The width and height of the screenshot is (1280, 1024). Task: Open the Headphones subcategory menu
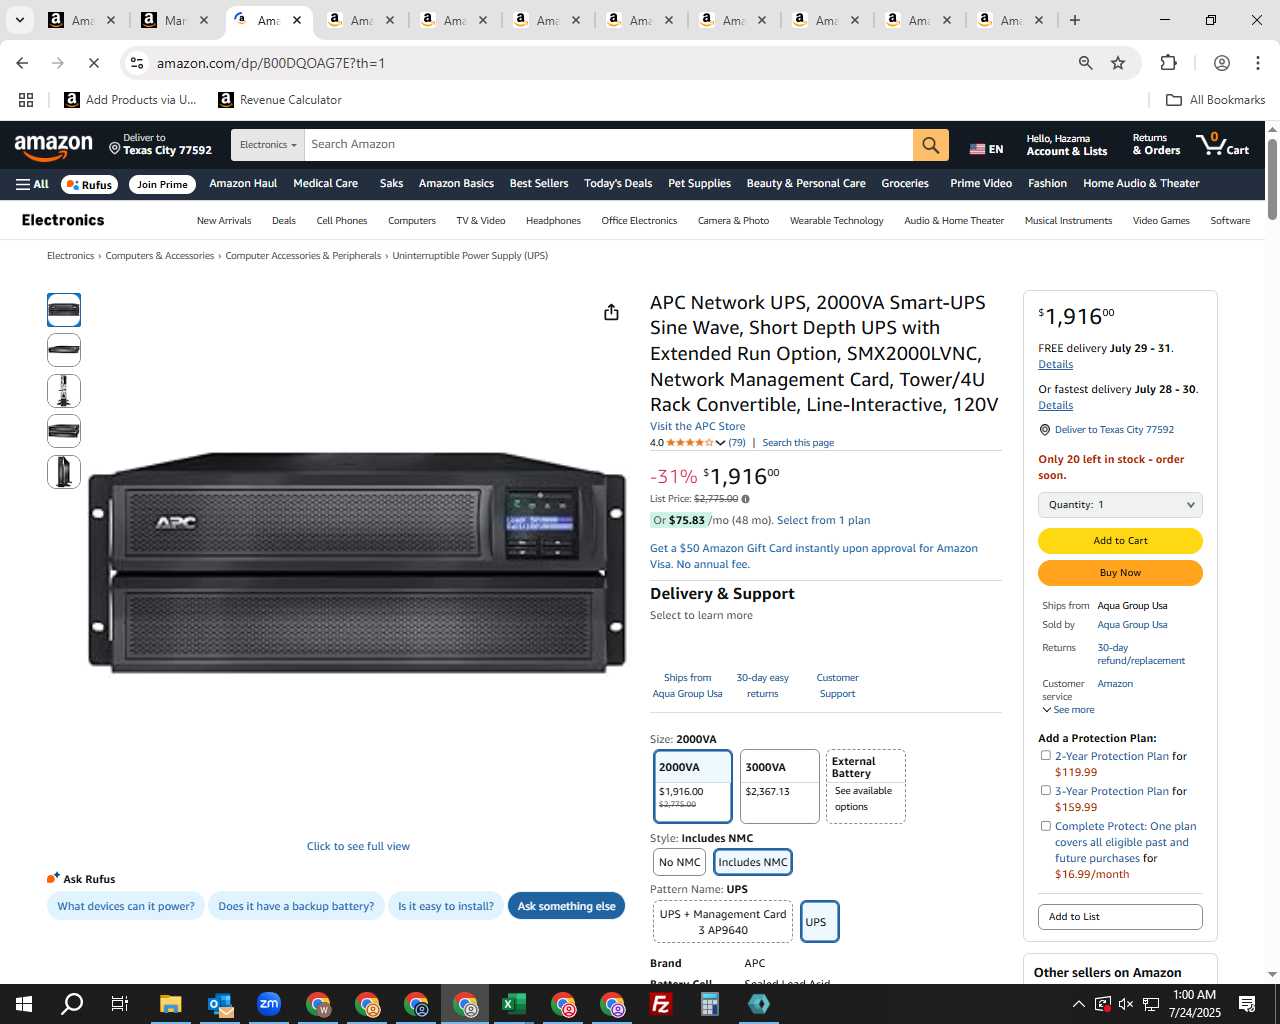pos(553,221)
